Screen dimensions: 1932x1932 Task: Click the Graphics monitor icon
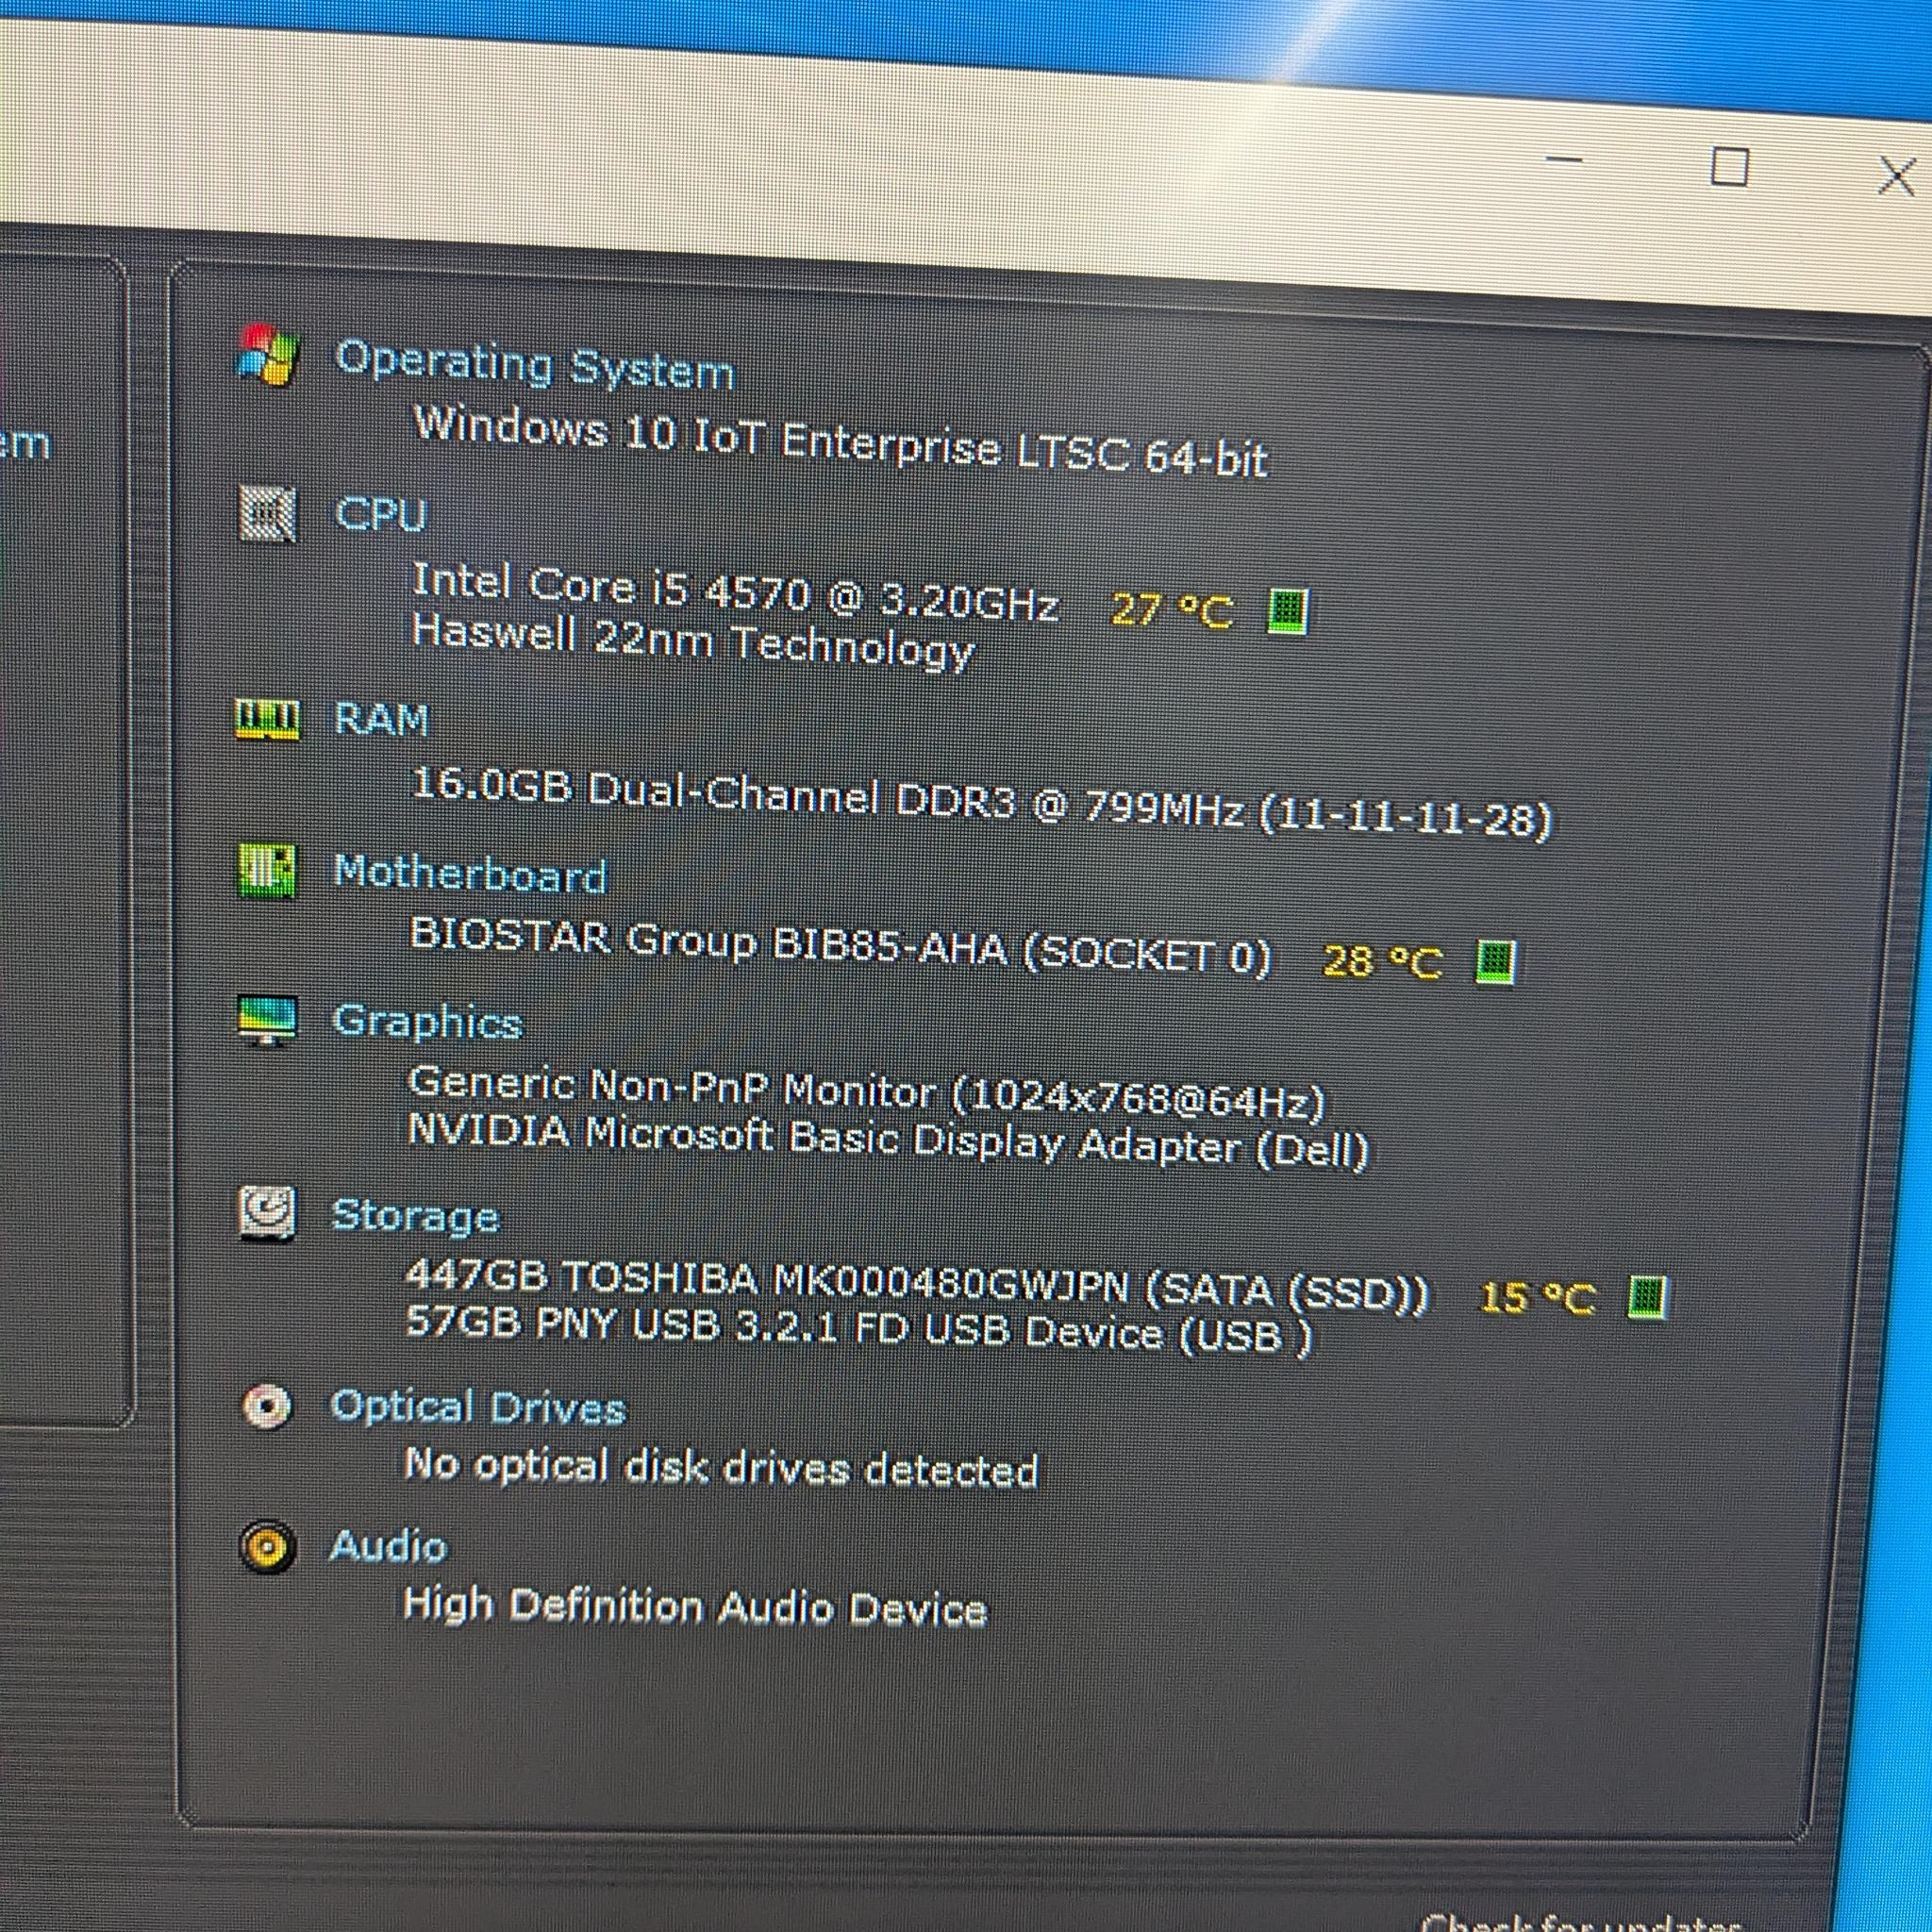pos(267,1019)
